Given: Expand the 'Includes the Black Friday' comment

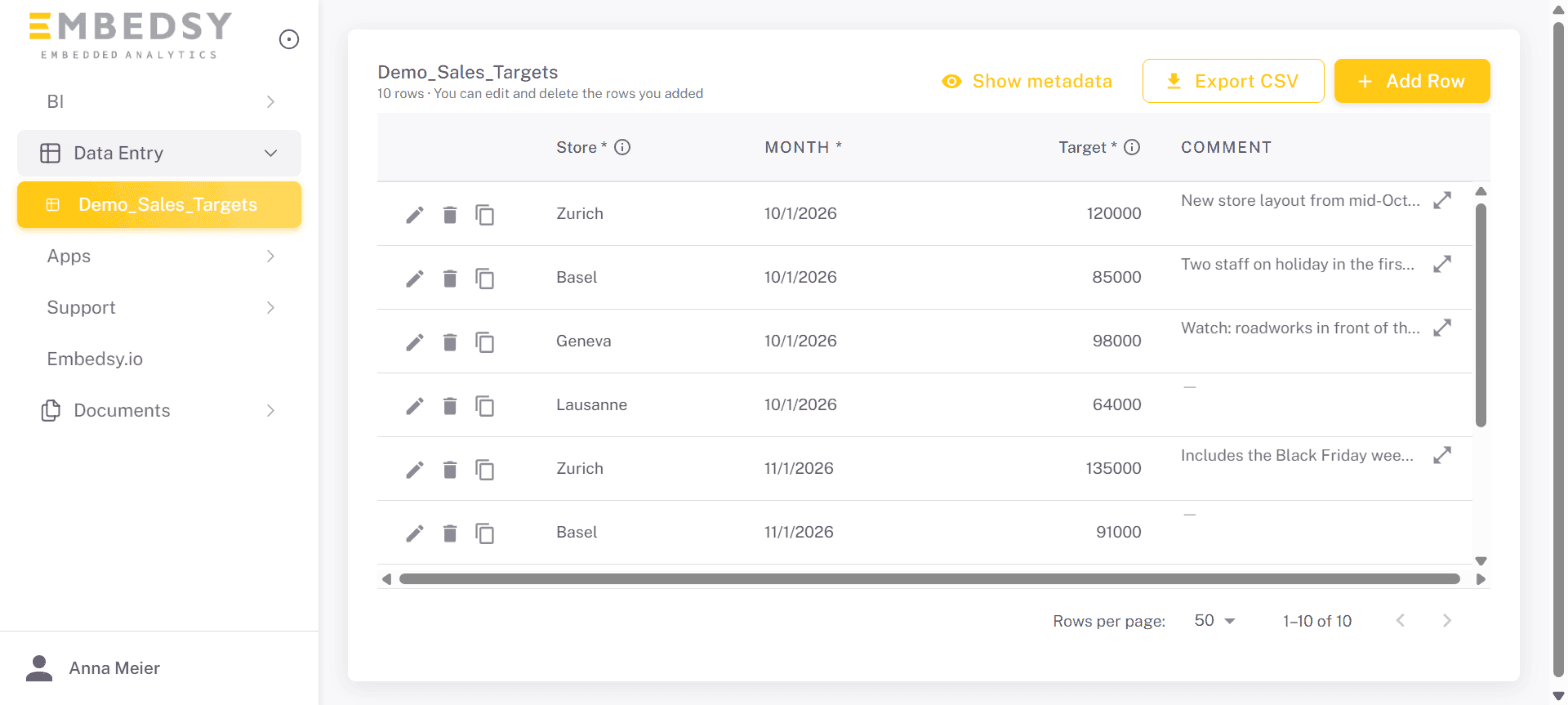Looking at the screenshot, I should click(1442, 455).
